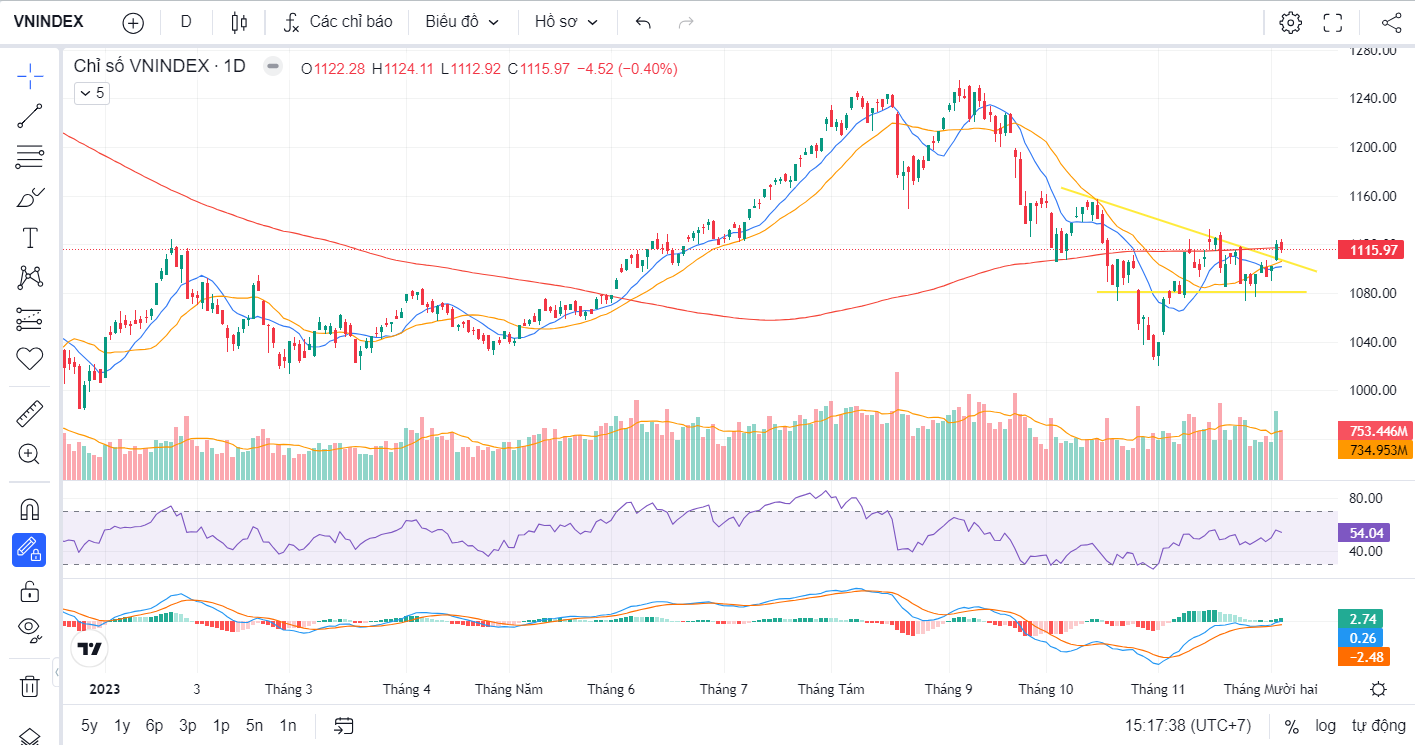Click the gray circle beside the VNINDEX title
The image size is (1415, 745).
coord(273,67)
